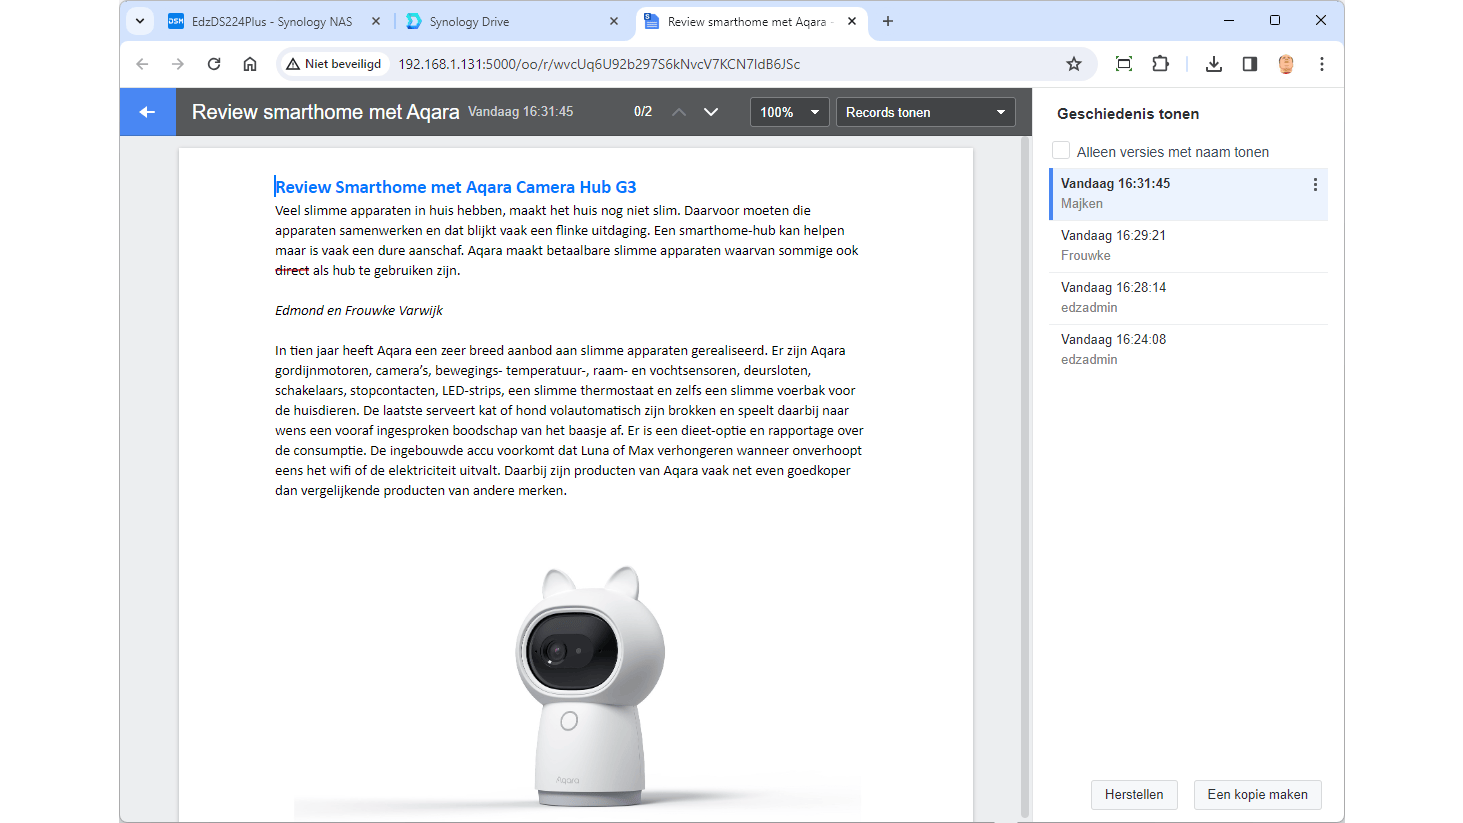Open the tab search dropdown arrow
1463x823 pixels.
tap(140, 21)
